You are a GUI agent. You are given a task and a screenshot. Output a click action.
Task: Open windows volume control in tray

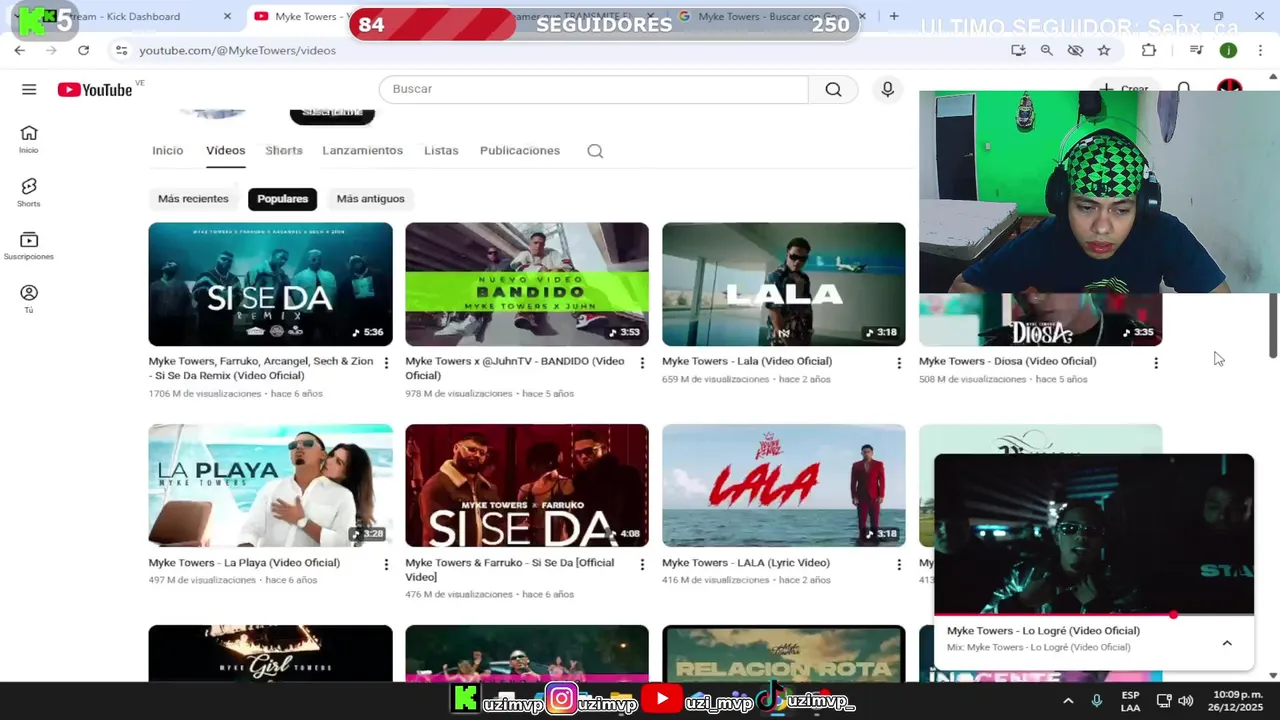tap(1186, 700)
